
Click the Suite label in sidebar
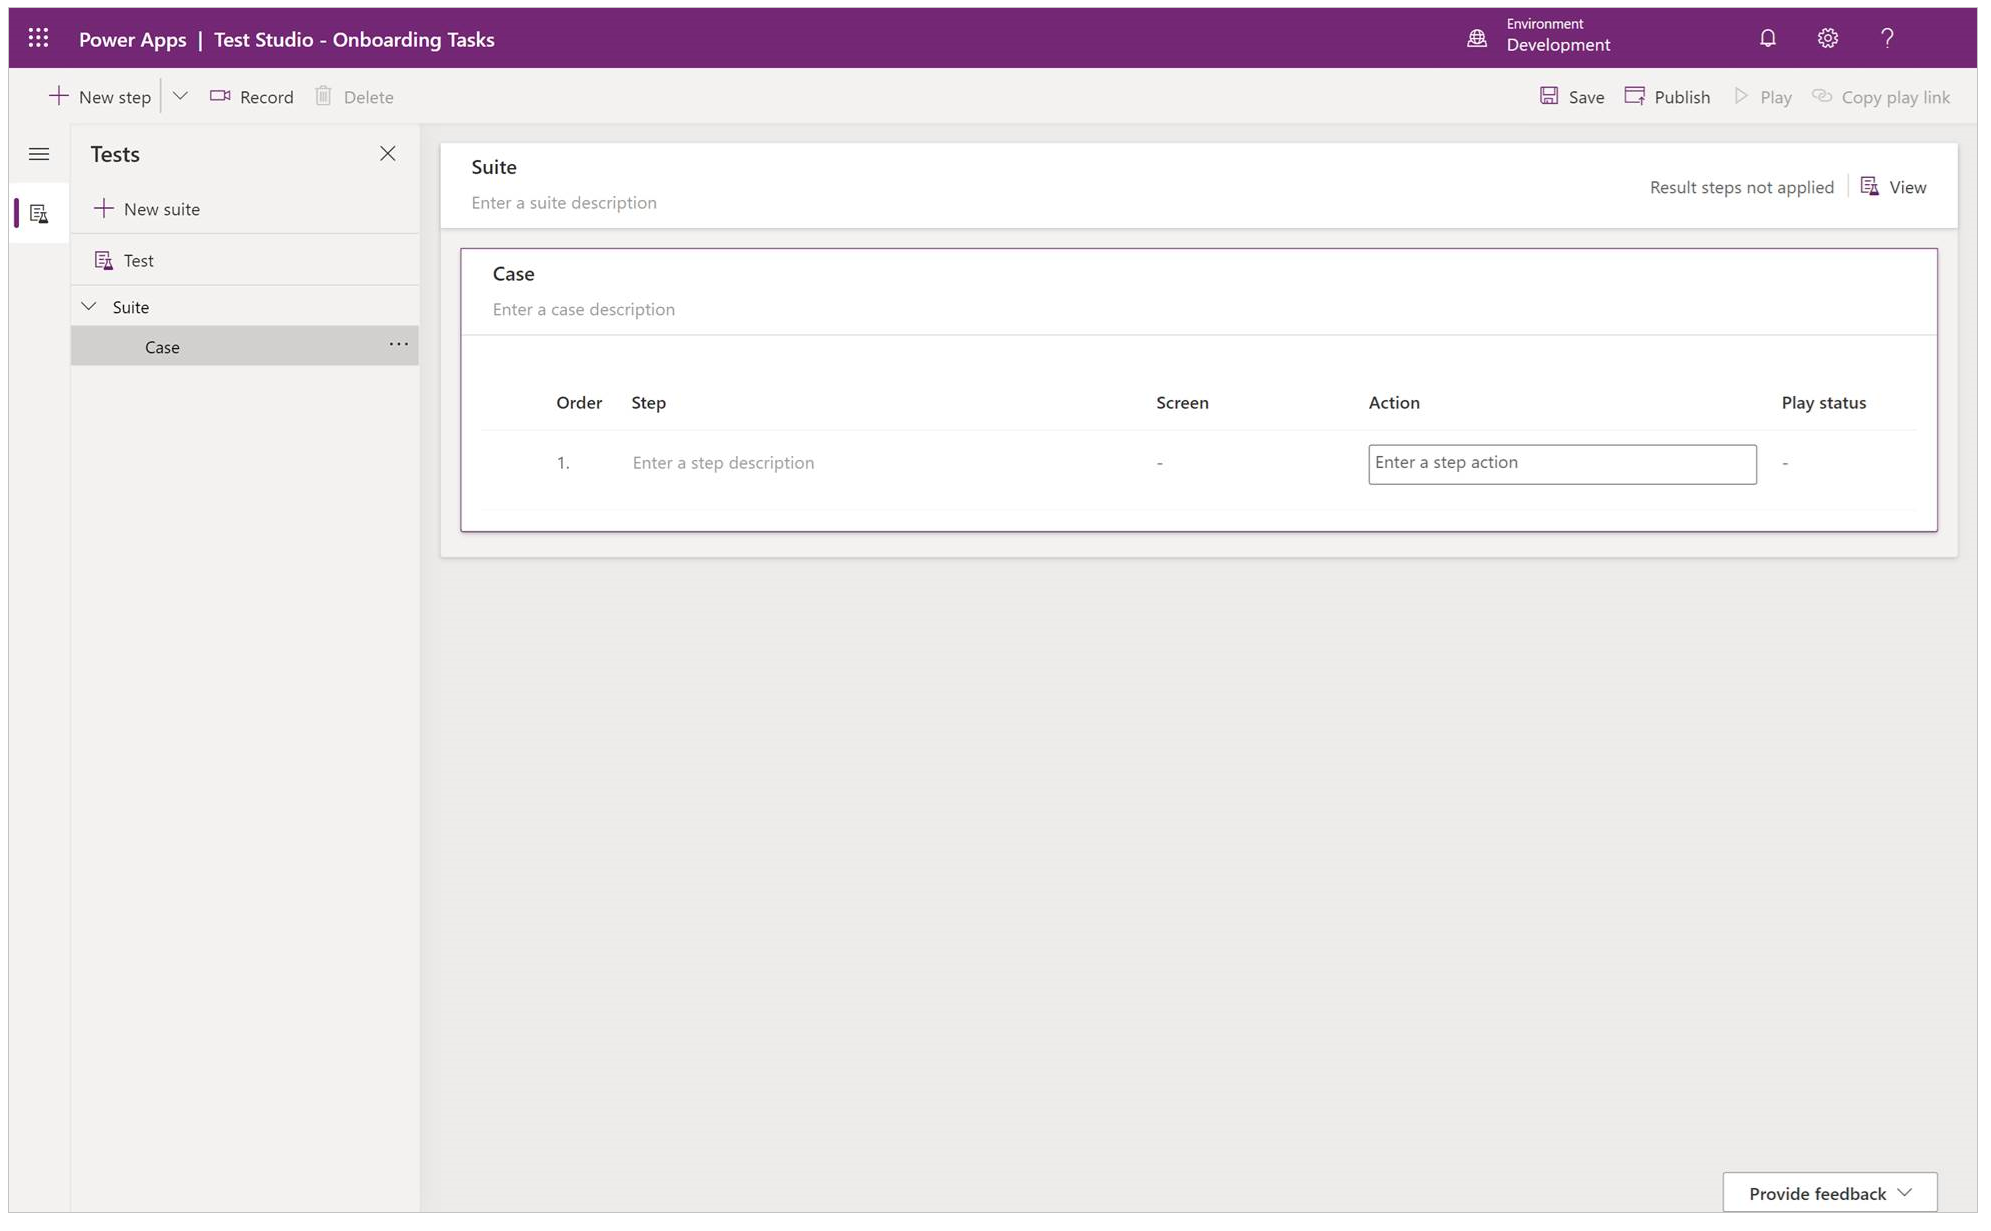tap(131, 306)
